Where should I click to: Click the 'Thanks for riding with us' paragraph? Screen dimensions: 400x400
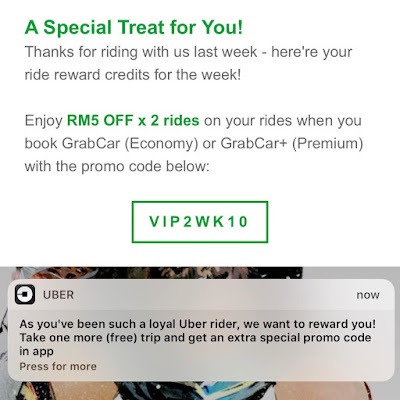tap(188, 63)
